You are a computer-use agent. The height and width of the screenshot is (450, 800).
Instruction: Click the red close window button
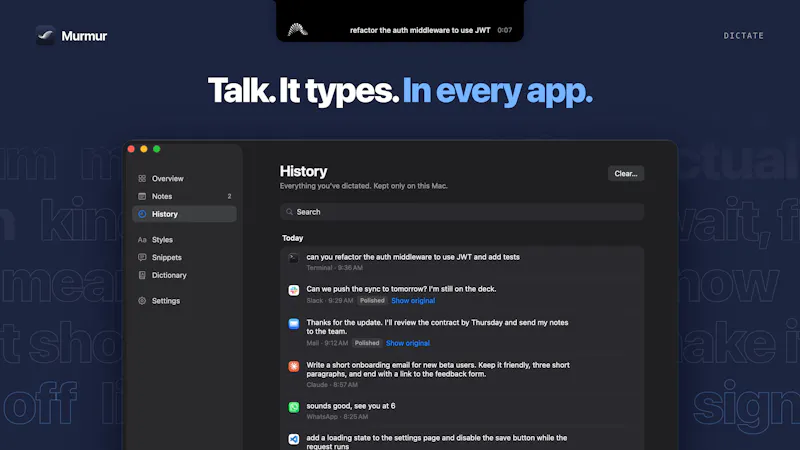tap(131, 149)
